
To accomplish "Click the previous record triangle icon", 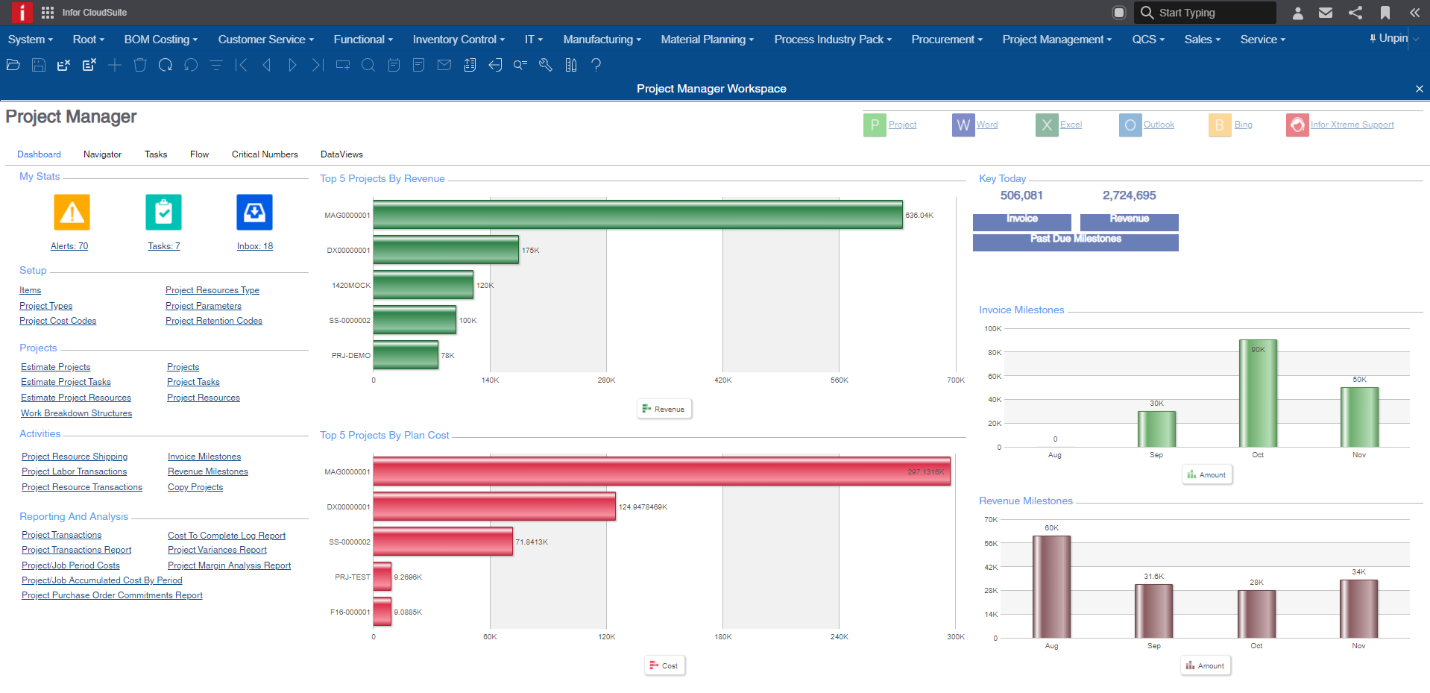I will click(266, 65).
